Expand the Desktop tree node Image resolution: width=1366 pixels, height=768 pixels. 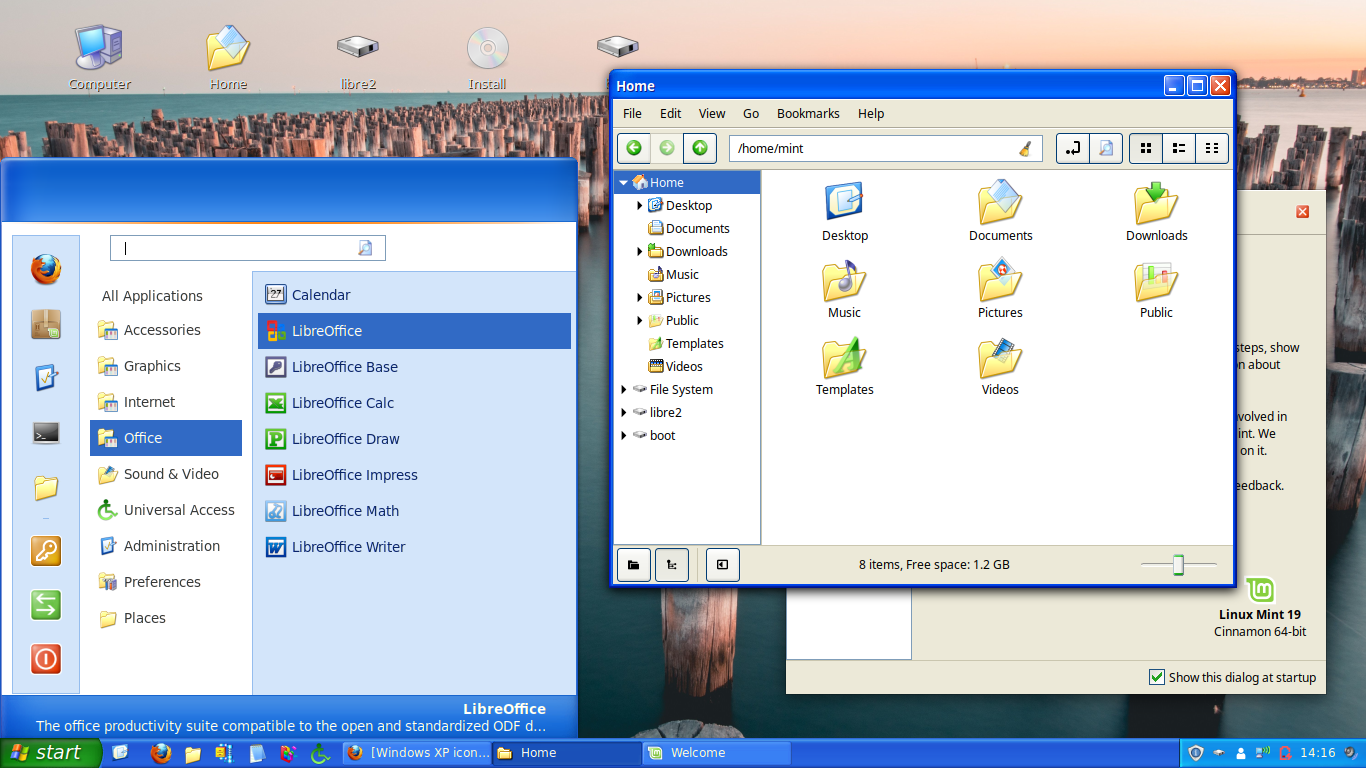[640, 205]
